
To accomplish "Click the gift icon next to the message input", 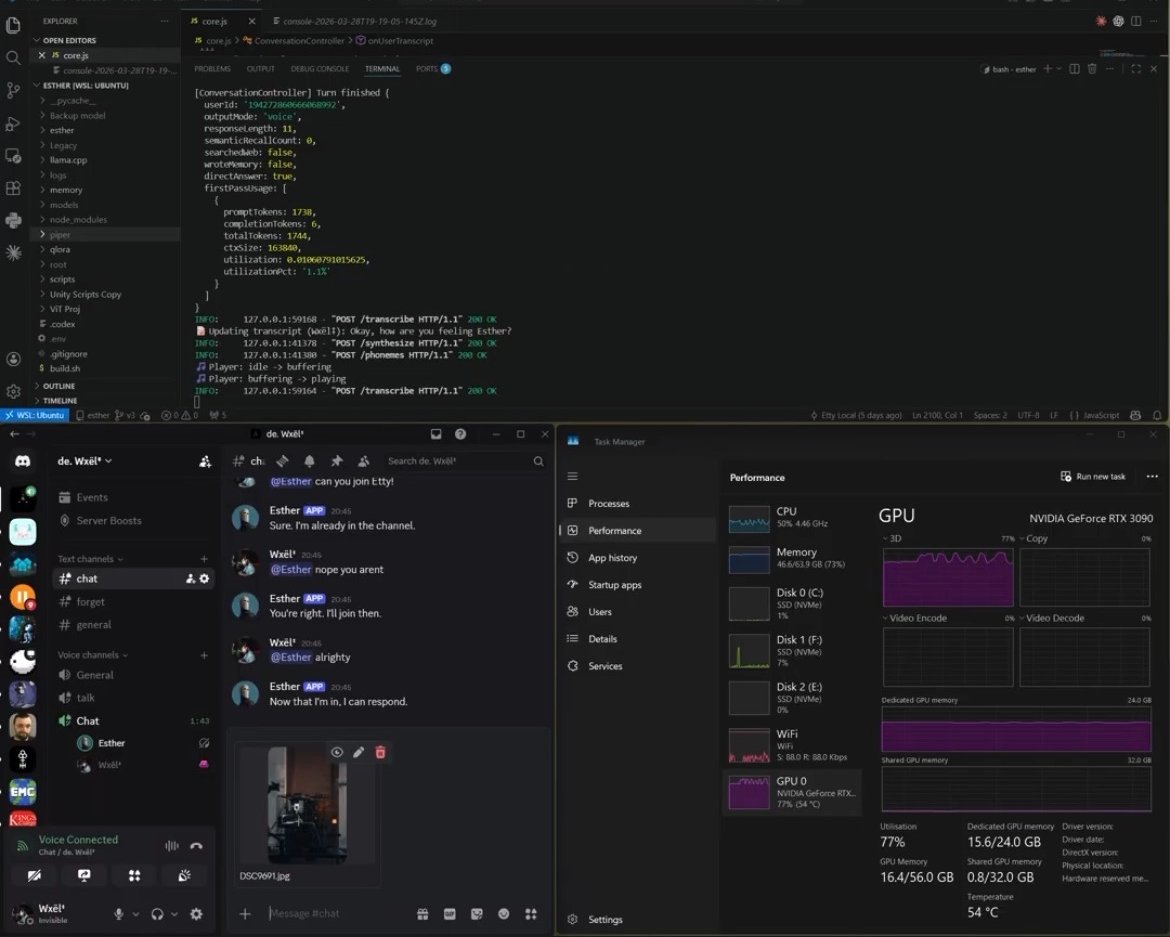I will click(x=423, y=913).
